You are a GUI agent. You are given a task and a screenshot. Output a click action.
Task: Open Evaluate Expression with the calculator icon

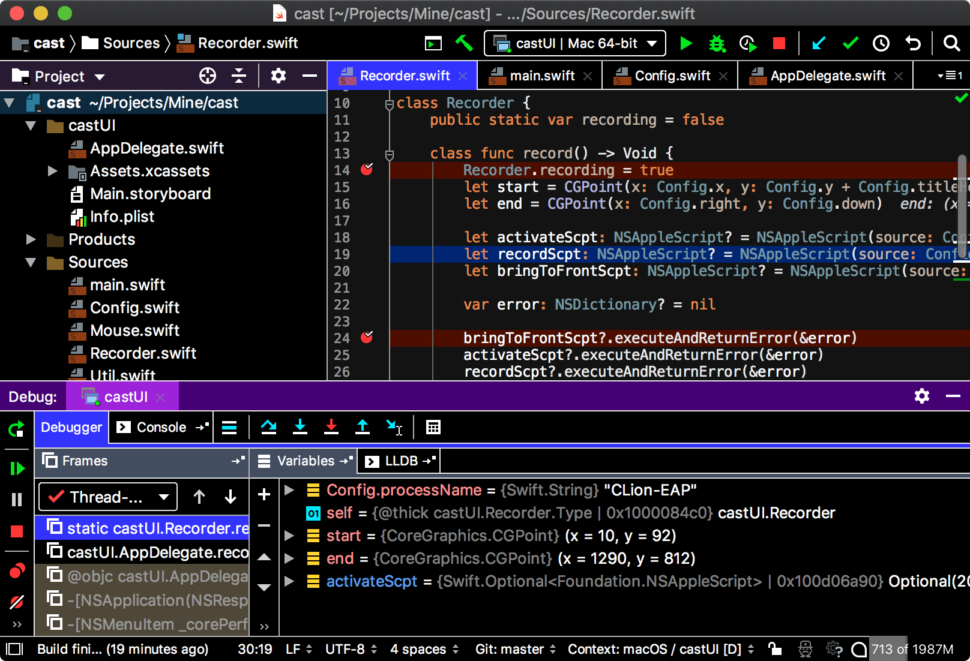pos(433,427)
